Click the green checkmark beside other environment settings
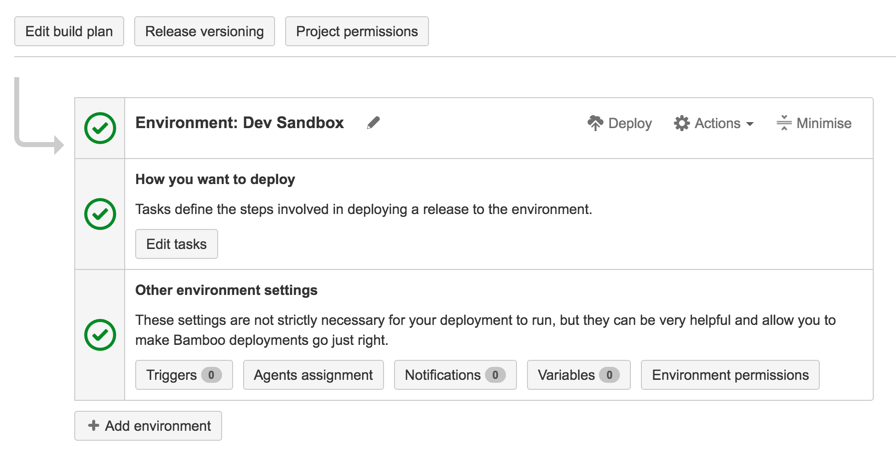Image resolution: width=896 pixels, height=456 pixels. coord(100,334)
